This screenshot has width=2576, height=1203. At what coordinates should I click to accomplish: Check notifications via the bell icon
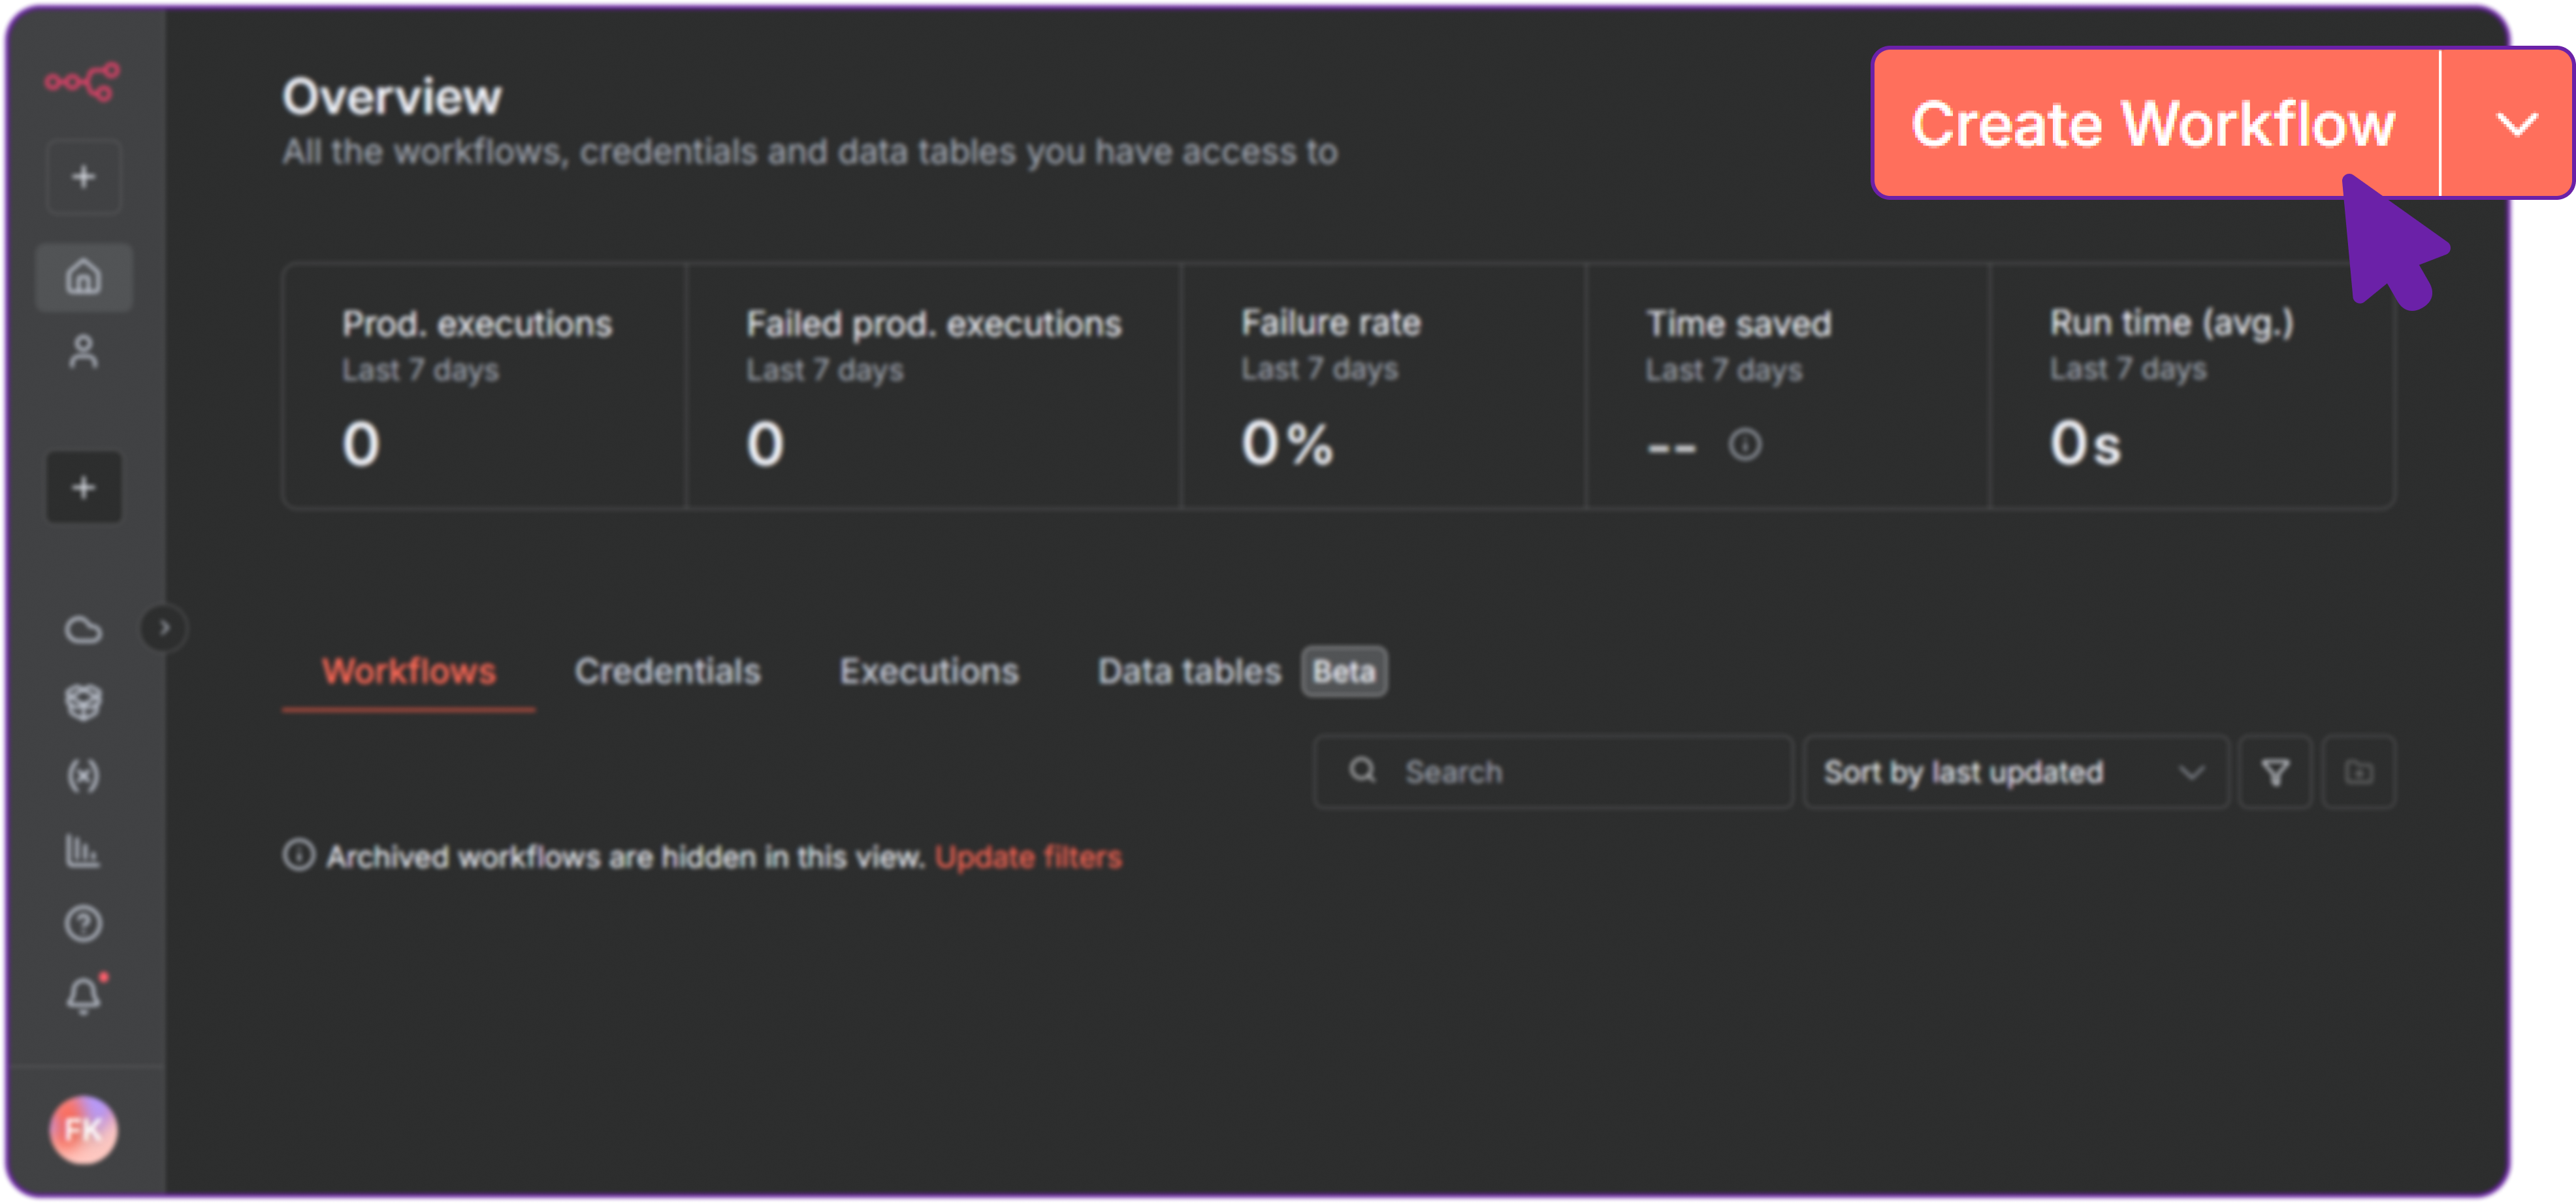84,994
